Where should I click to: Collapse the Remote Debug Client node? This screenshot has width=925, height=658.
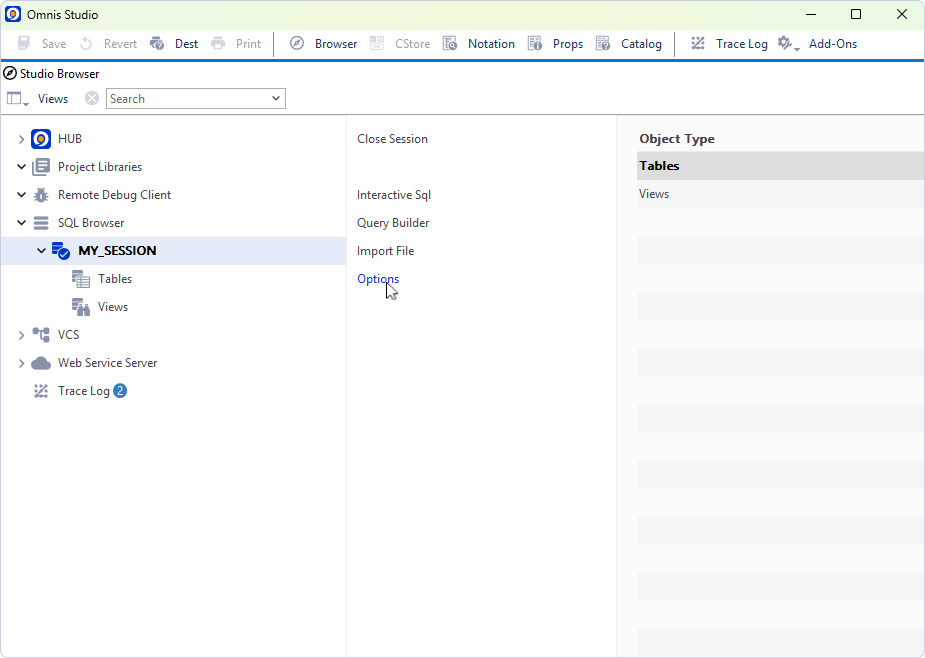point(21,195)
